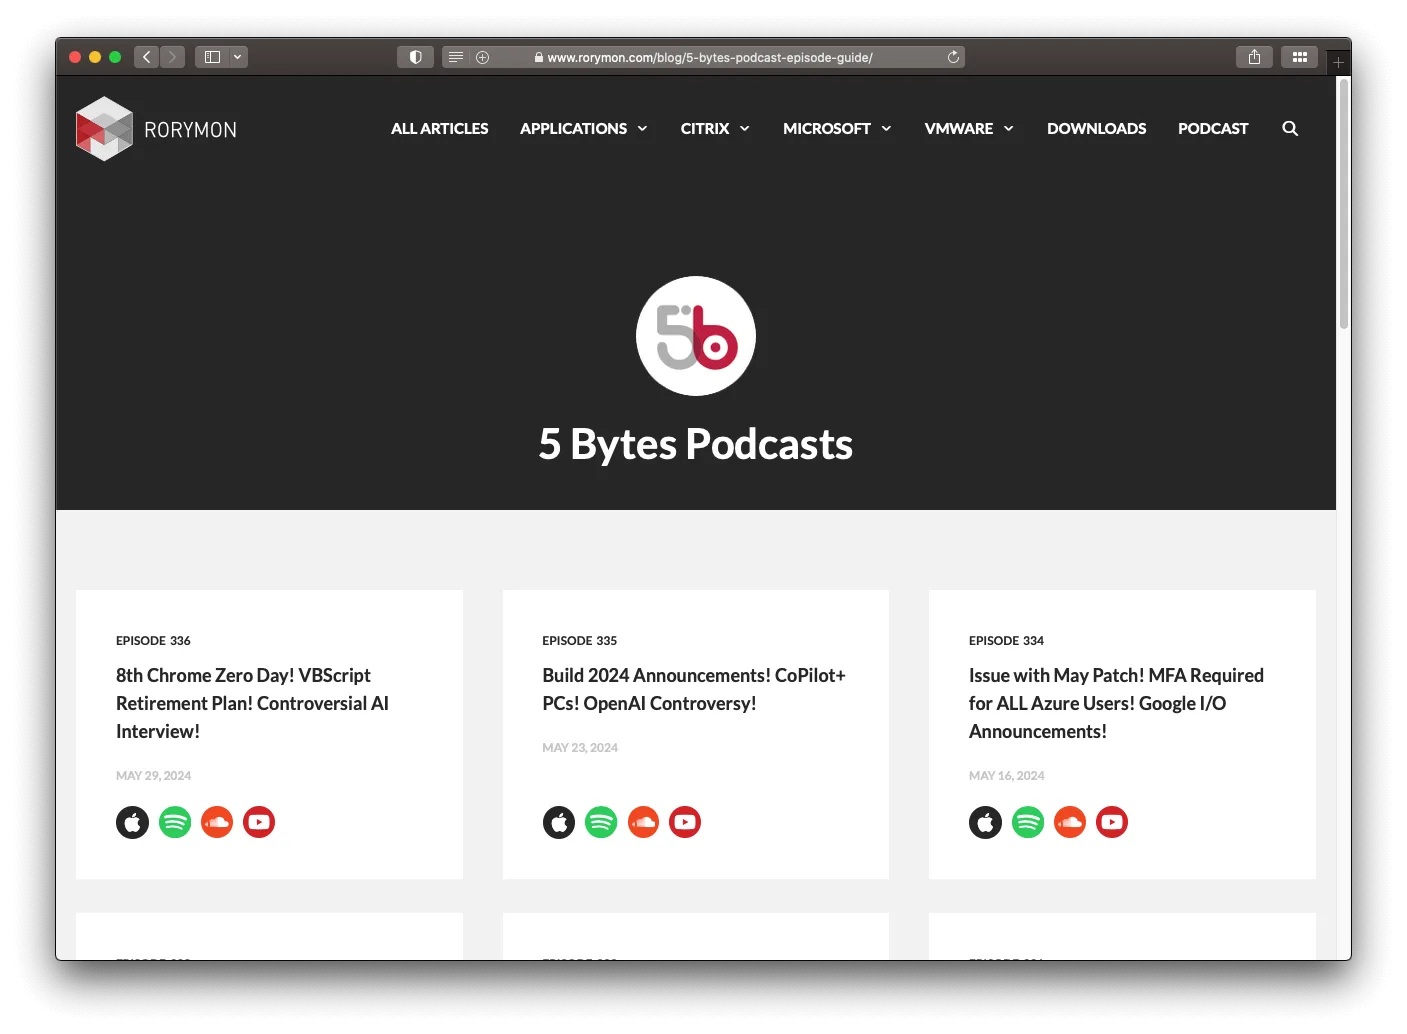Open the All Articles menu item
Screen dimensions: 1407x1034
click(440, 128)
